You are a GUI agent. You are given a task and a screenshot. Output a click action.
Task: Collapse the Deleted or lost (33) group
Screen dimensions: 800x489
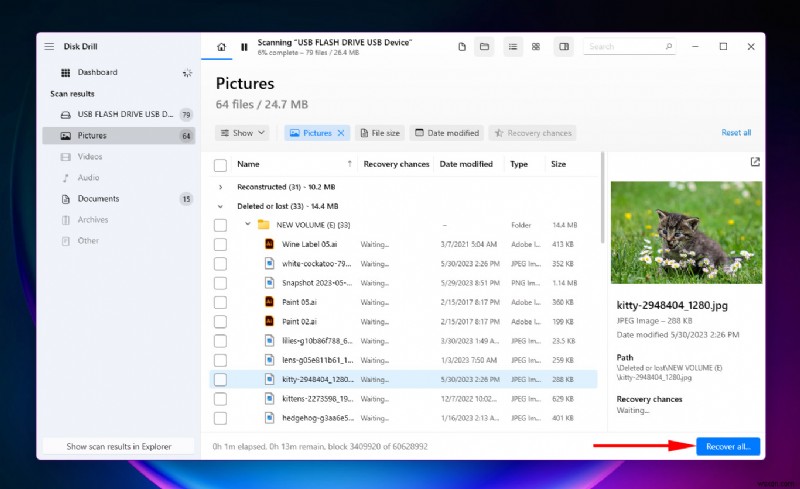220,207
